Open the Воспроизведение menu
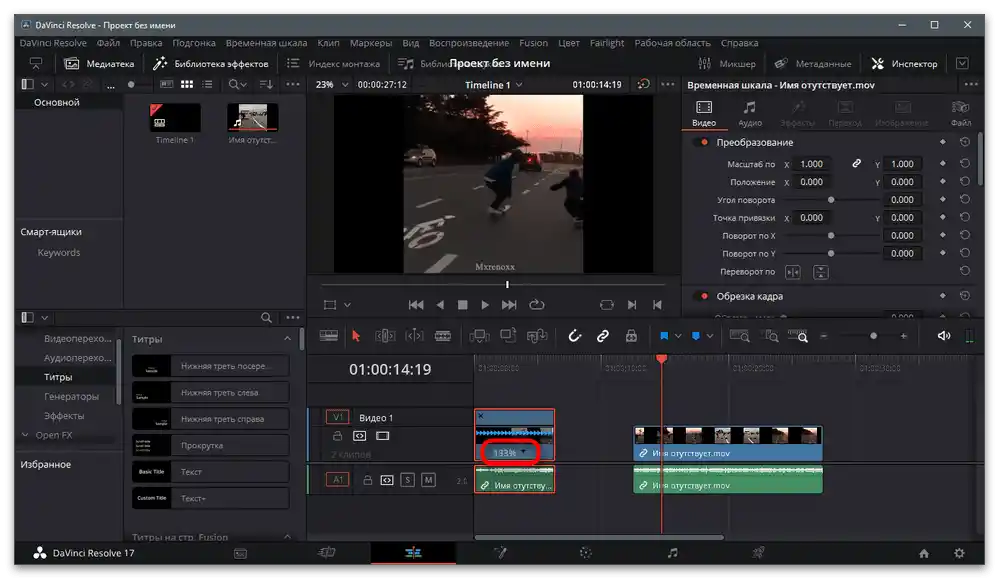This screenshot has height=579, width=999. (x=469, y=43)
